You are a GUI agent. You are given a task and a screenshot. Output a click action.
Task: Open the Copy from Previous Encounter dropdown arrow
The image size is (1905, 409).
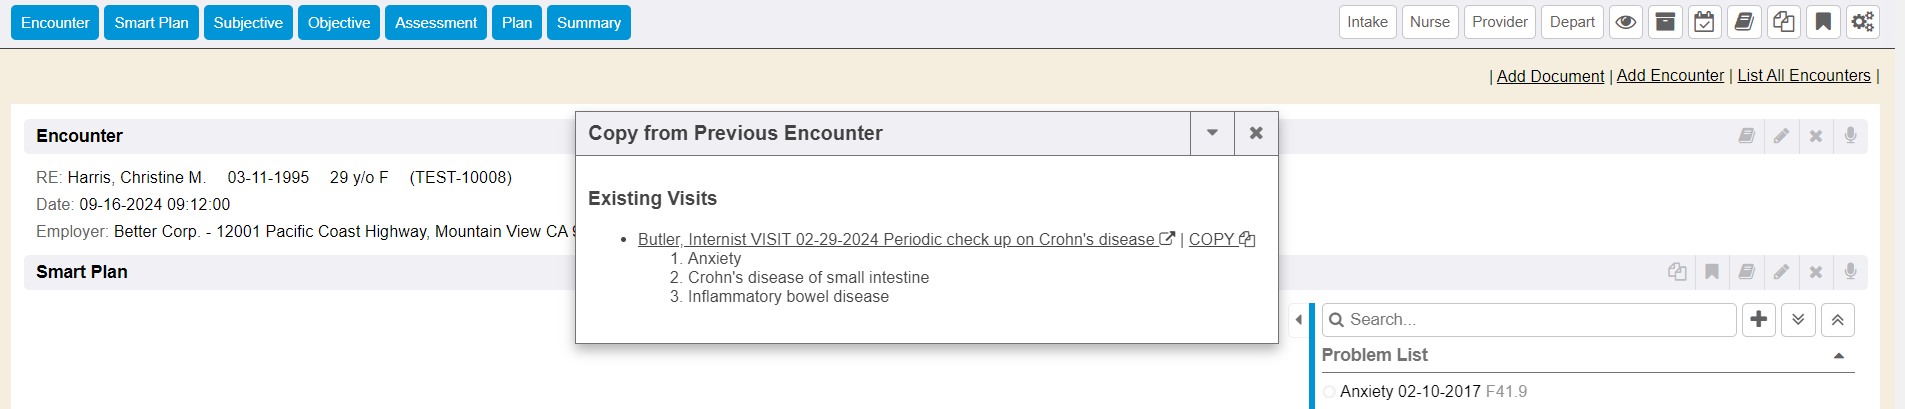click(1212, 133)
